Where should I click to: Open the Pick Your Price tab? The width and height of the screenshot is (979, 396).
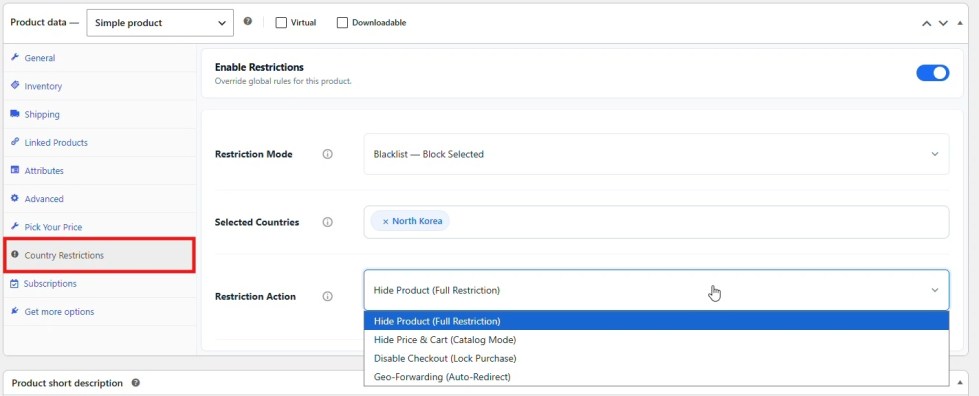point(100,227)
